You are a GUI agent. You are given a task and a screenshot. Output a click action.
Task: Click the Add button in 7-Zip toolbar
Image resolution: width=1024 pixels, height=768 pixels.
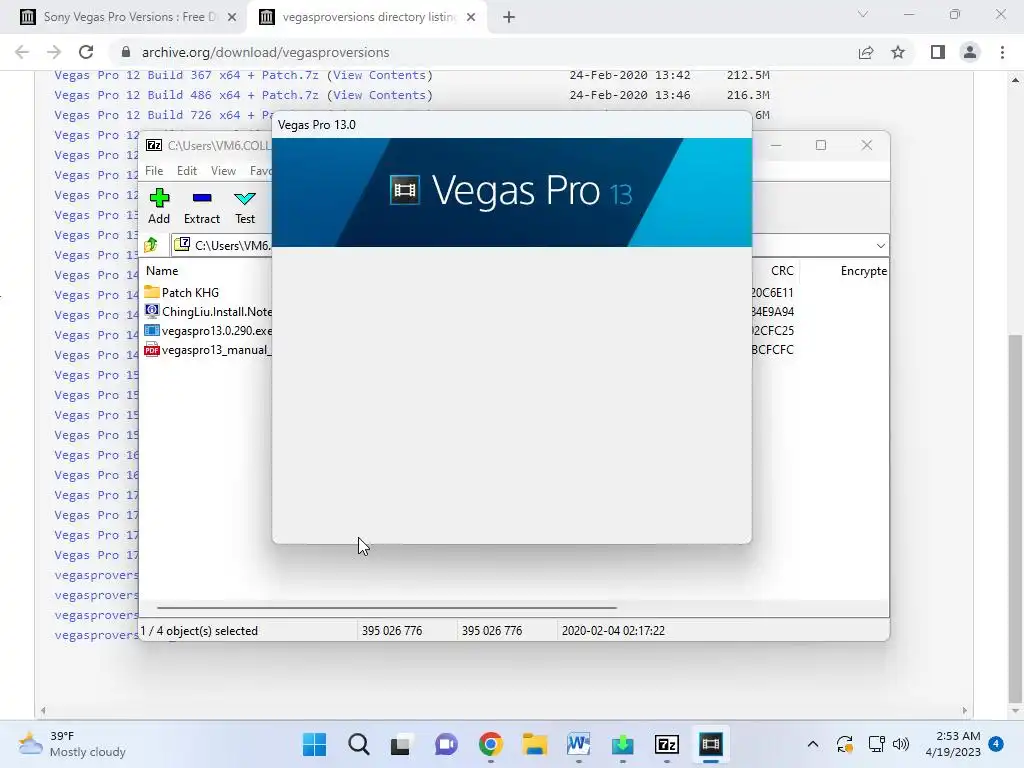159,206
